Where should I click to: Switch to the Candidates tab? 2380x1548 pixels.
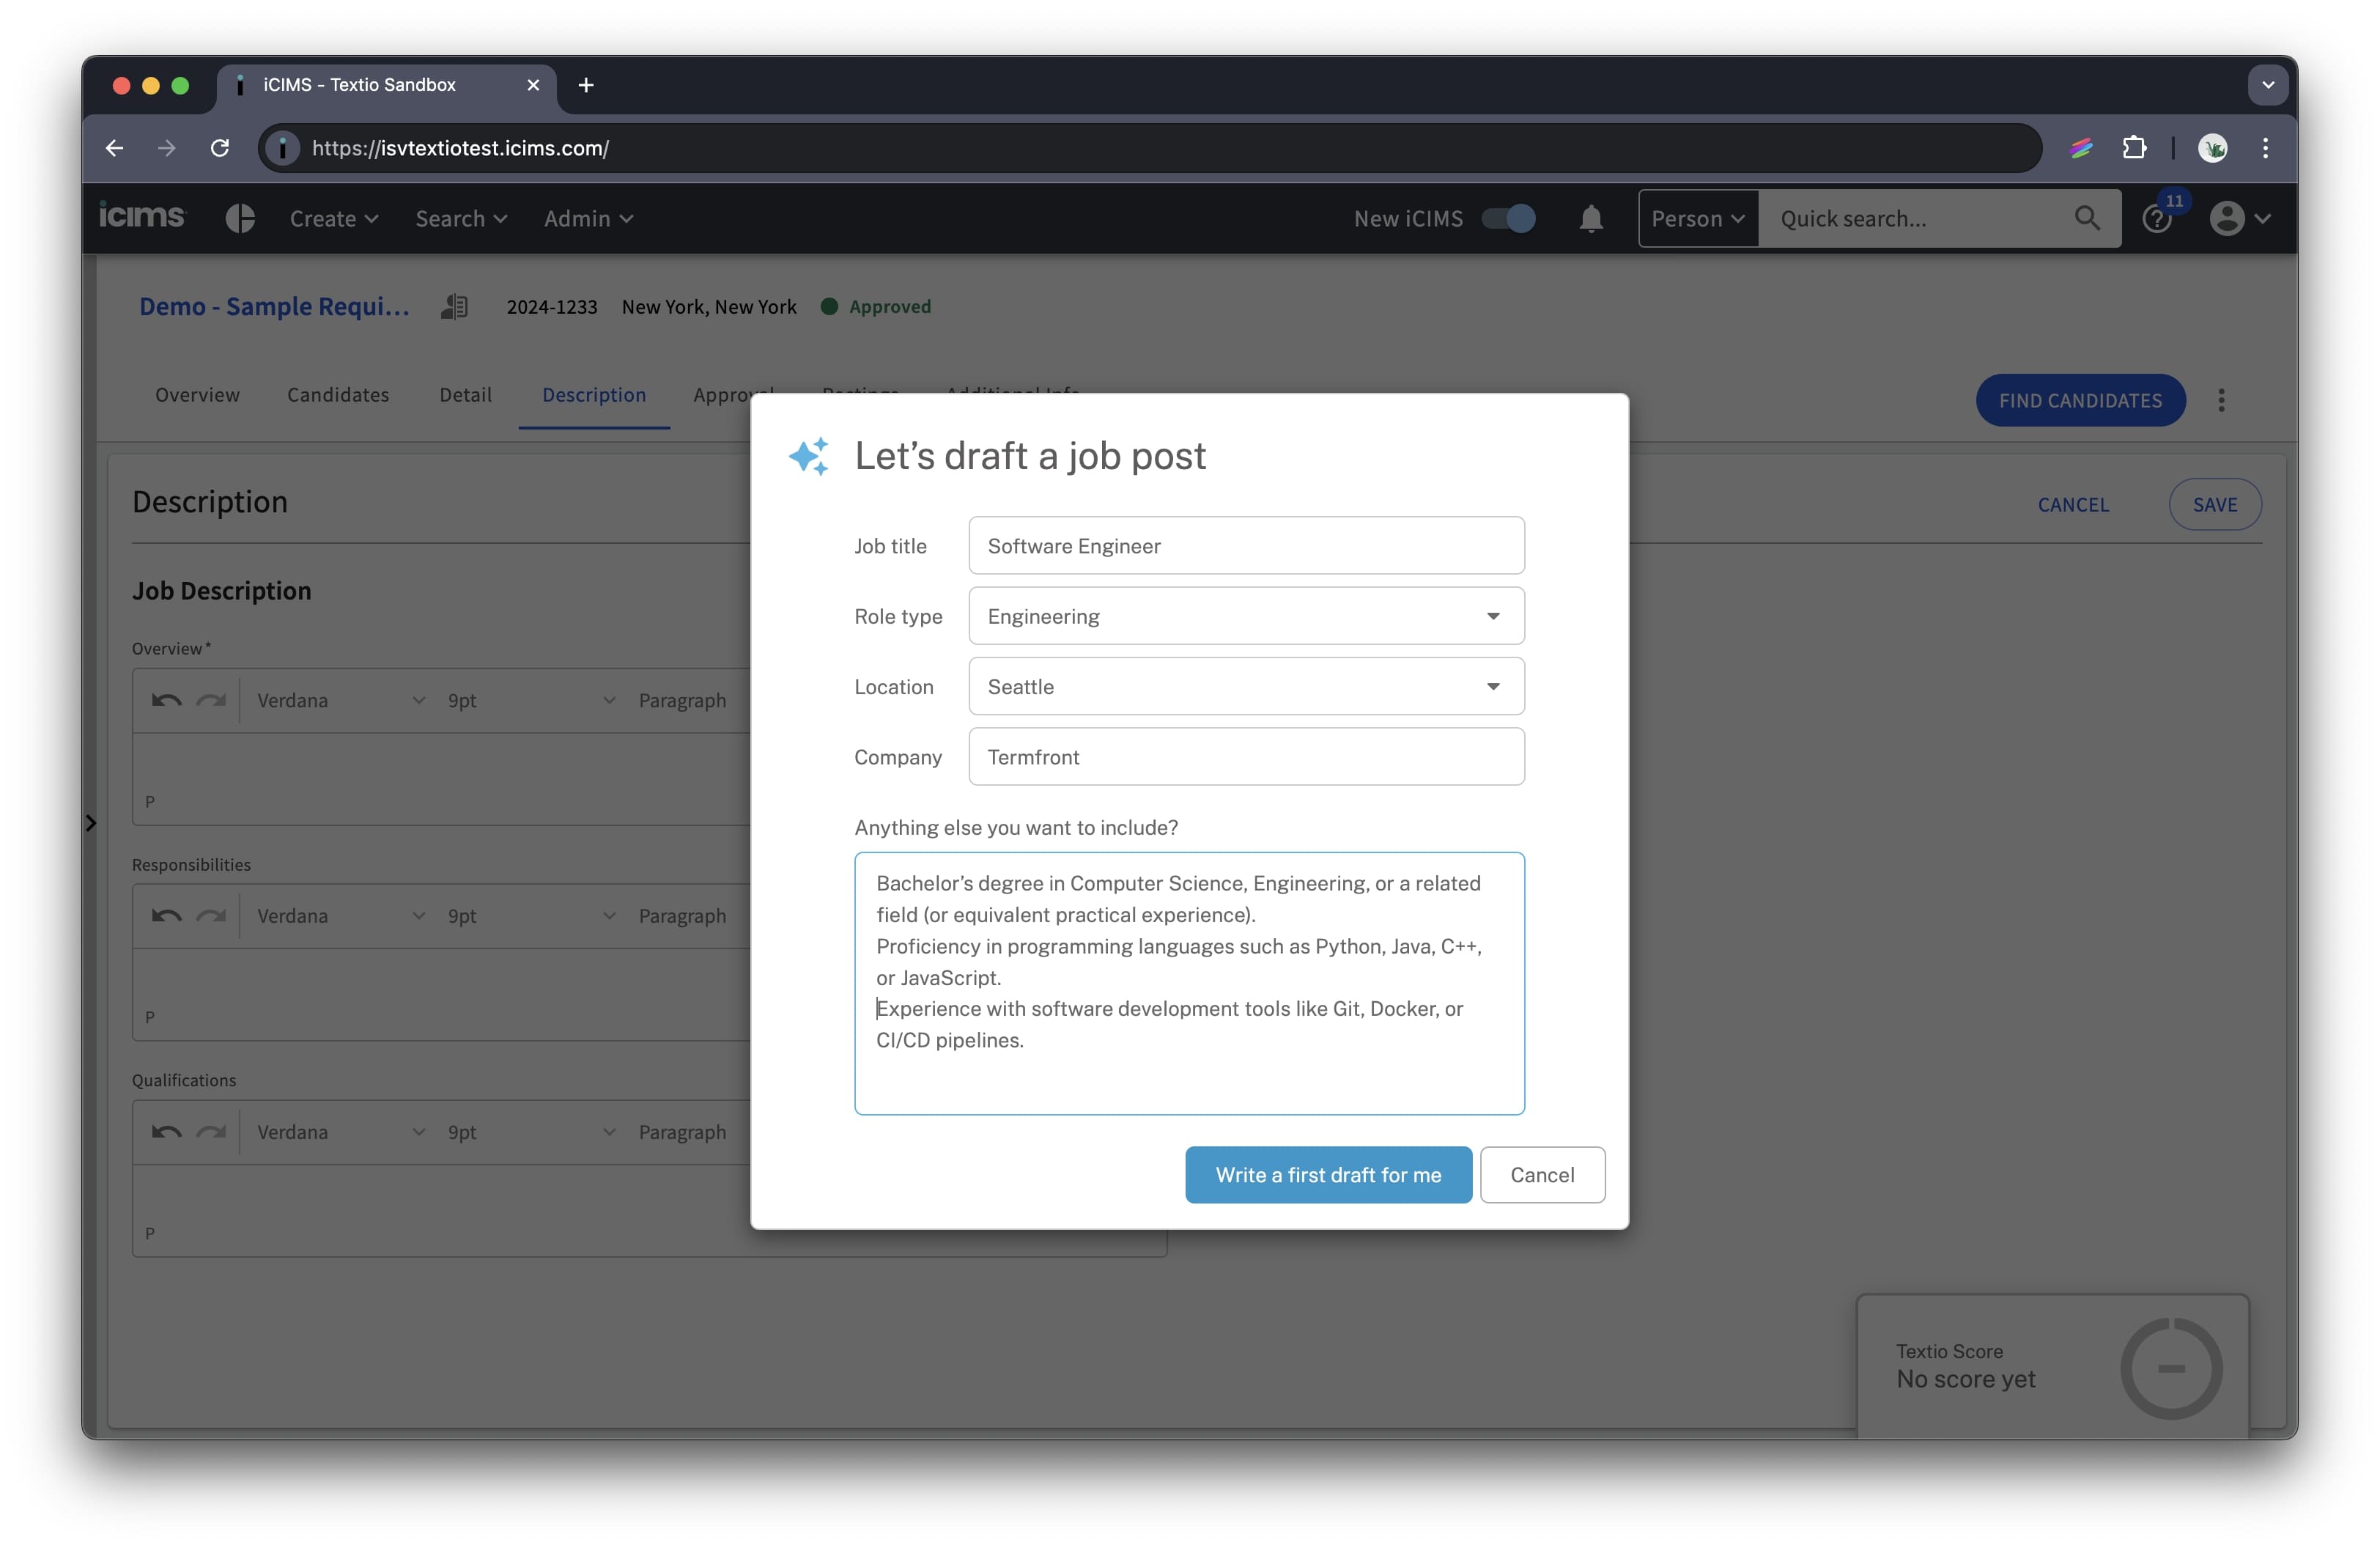pos(338,395)
